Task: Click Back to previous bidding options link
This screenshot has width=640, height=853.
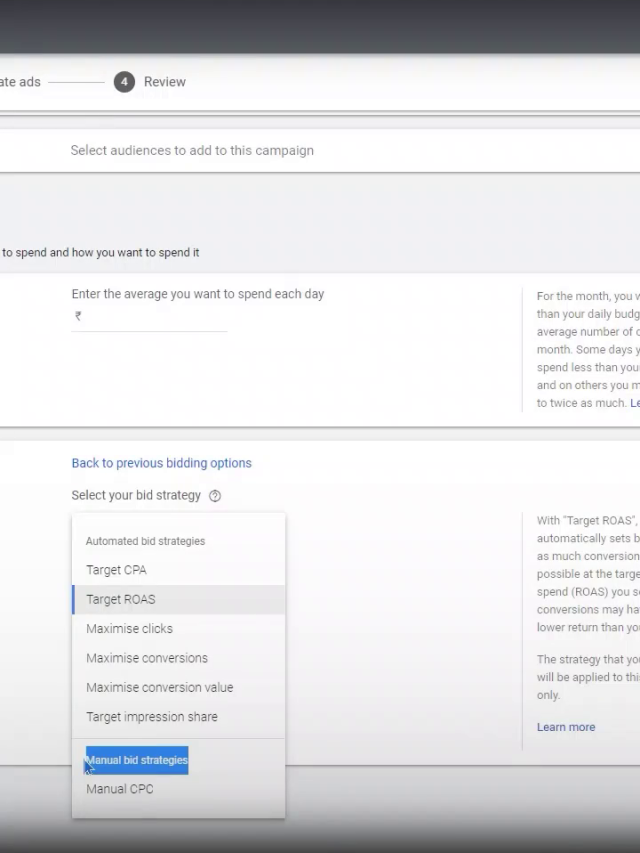Action: (161, 463)
